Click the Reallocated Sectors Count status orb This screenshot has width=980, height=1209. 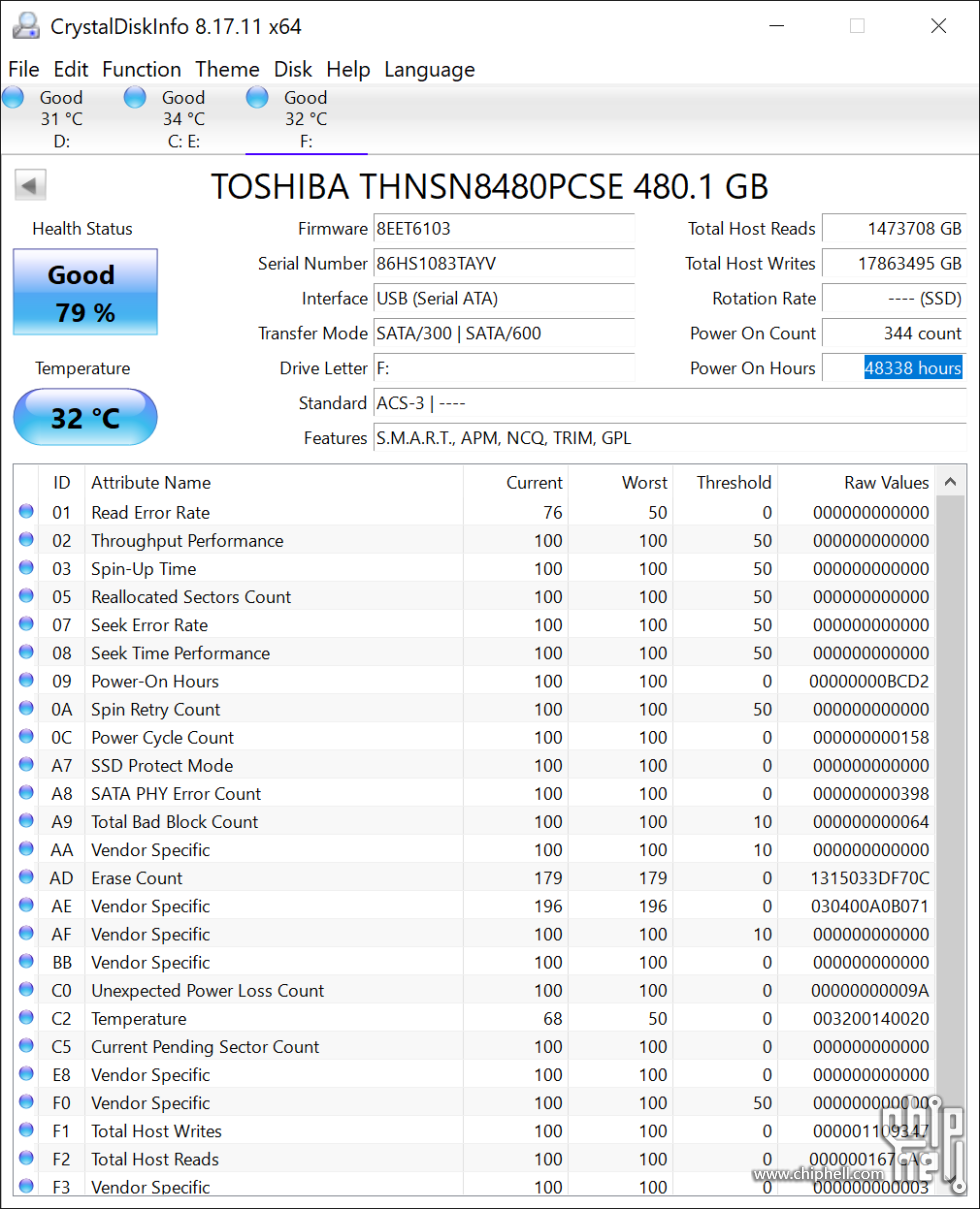point(26,596)
